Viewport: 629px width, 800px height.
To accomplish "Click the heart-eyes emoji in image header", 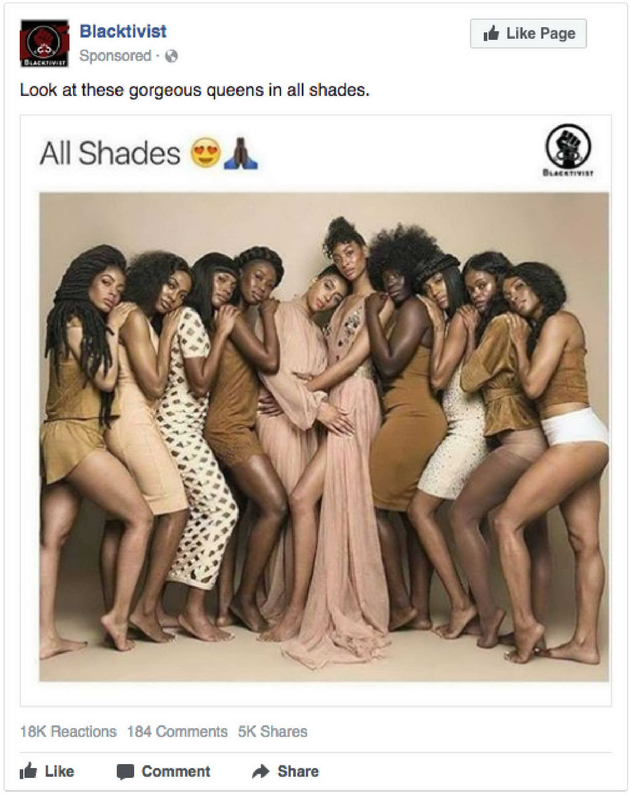I will point(206,153).
